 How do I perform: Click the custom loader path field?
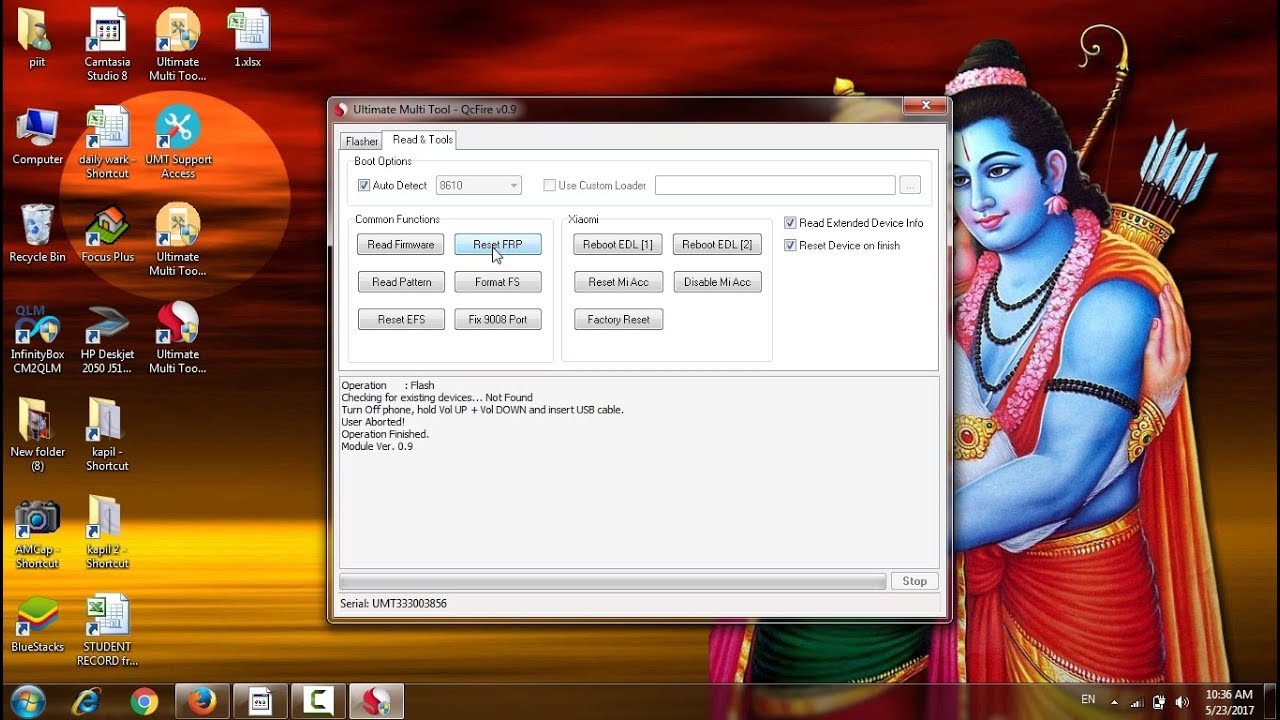tap(775, 185)
